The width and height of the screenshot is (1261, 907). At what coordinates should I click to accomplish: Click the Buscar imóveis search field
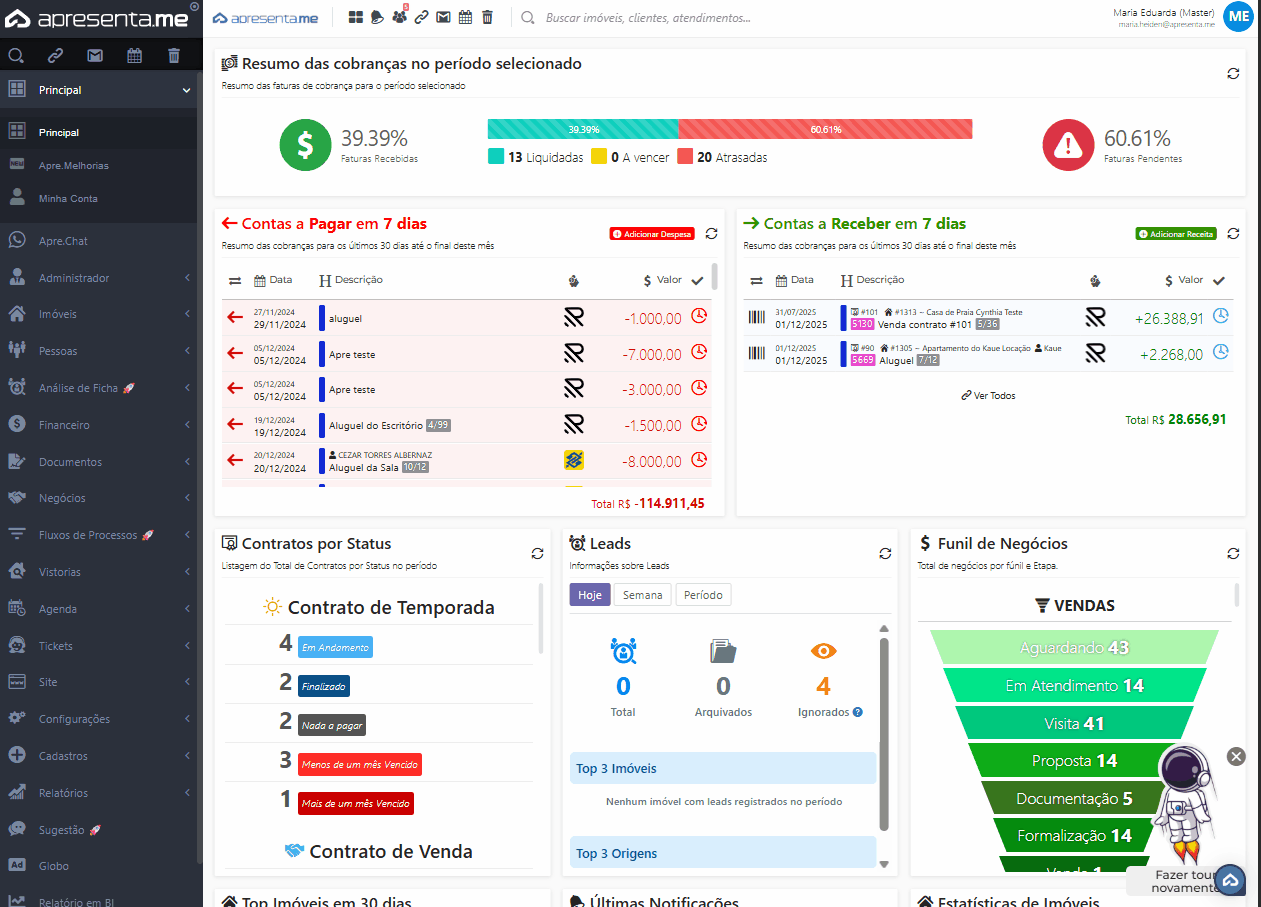[650, 18]
